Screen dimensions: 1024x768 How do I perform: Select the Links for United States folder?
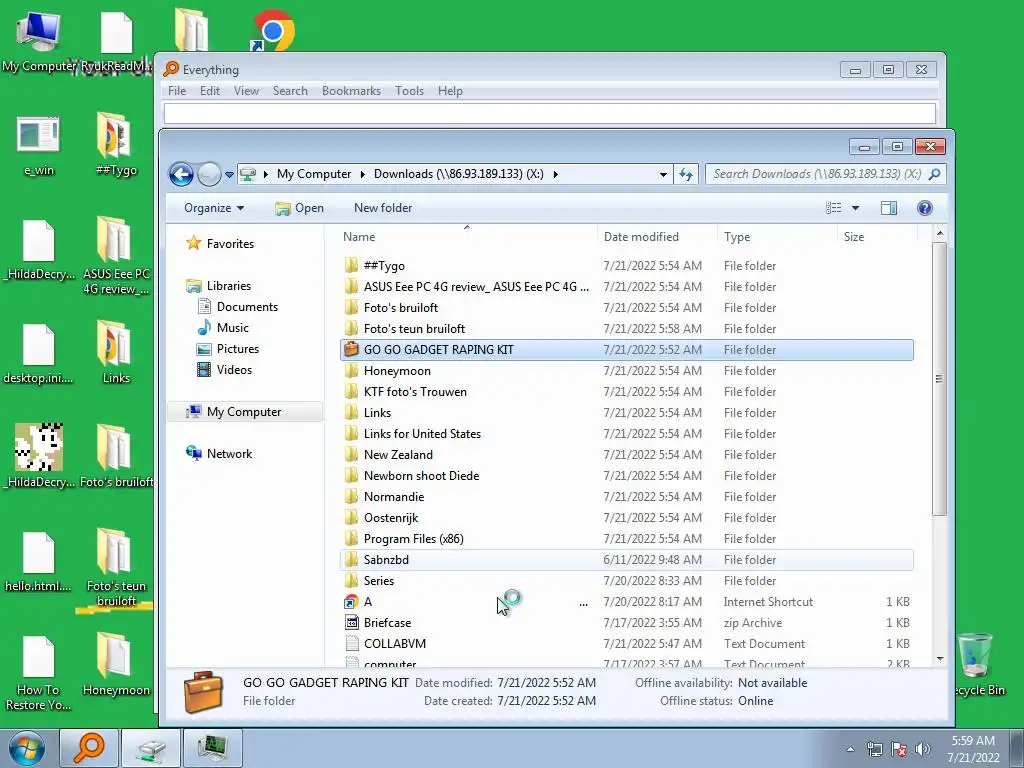pyautogui.click(x=627, y=434)
